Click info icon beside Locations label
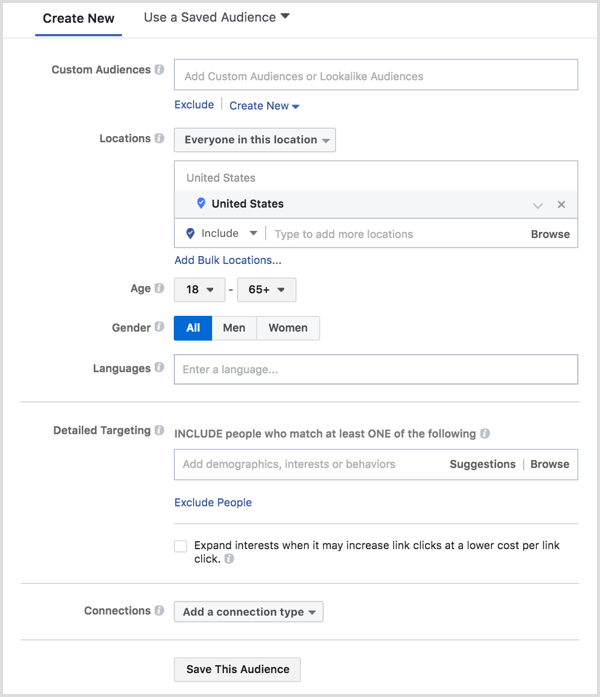The width and height of the screenshot is (600, 697). 160,139
